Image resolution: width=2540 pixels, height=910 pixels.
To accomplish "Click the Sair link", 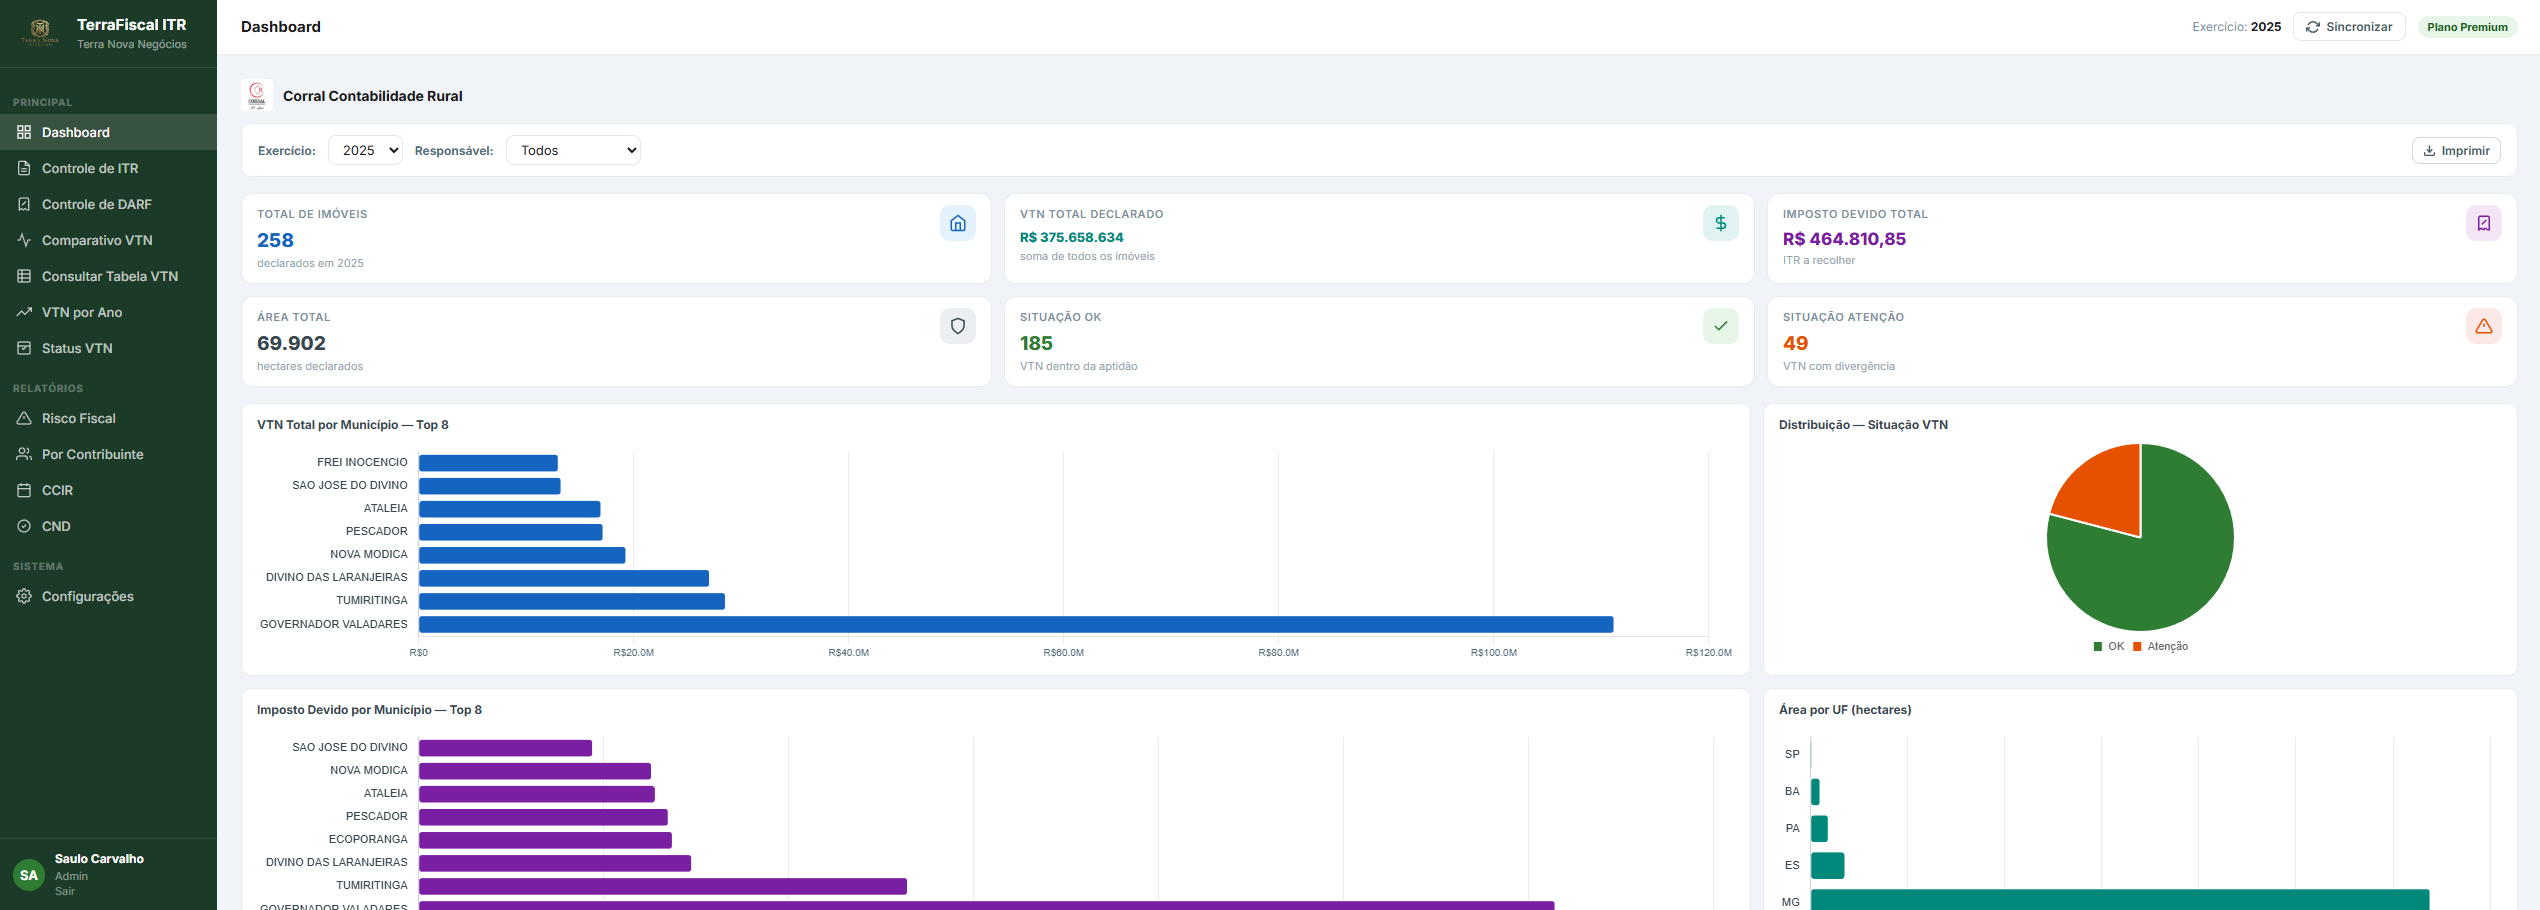I will coord(65,891).
